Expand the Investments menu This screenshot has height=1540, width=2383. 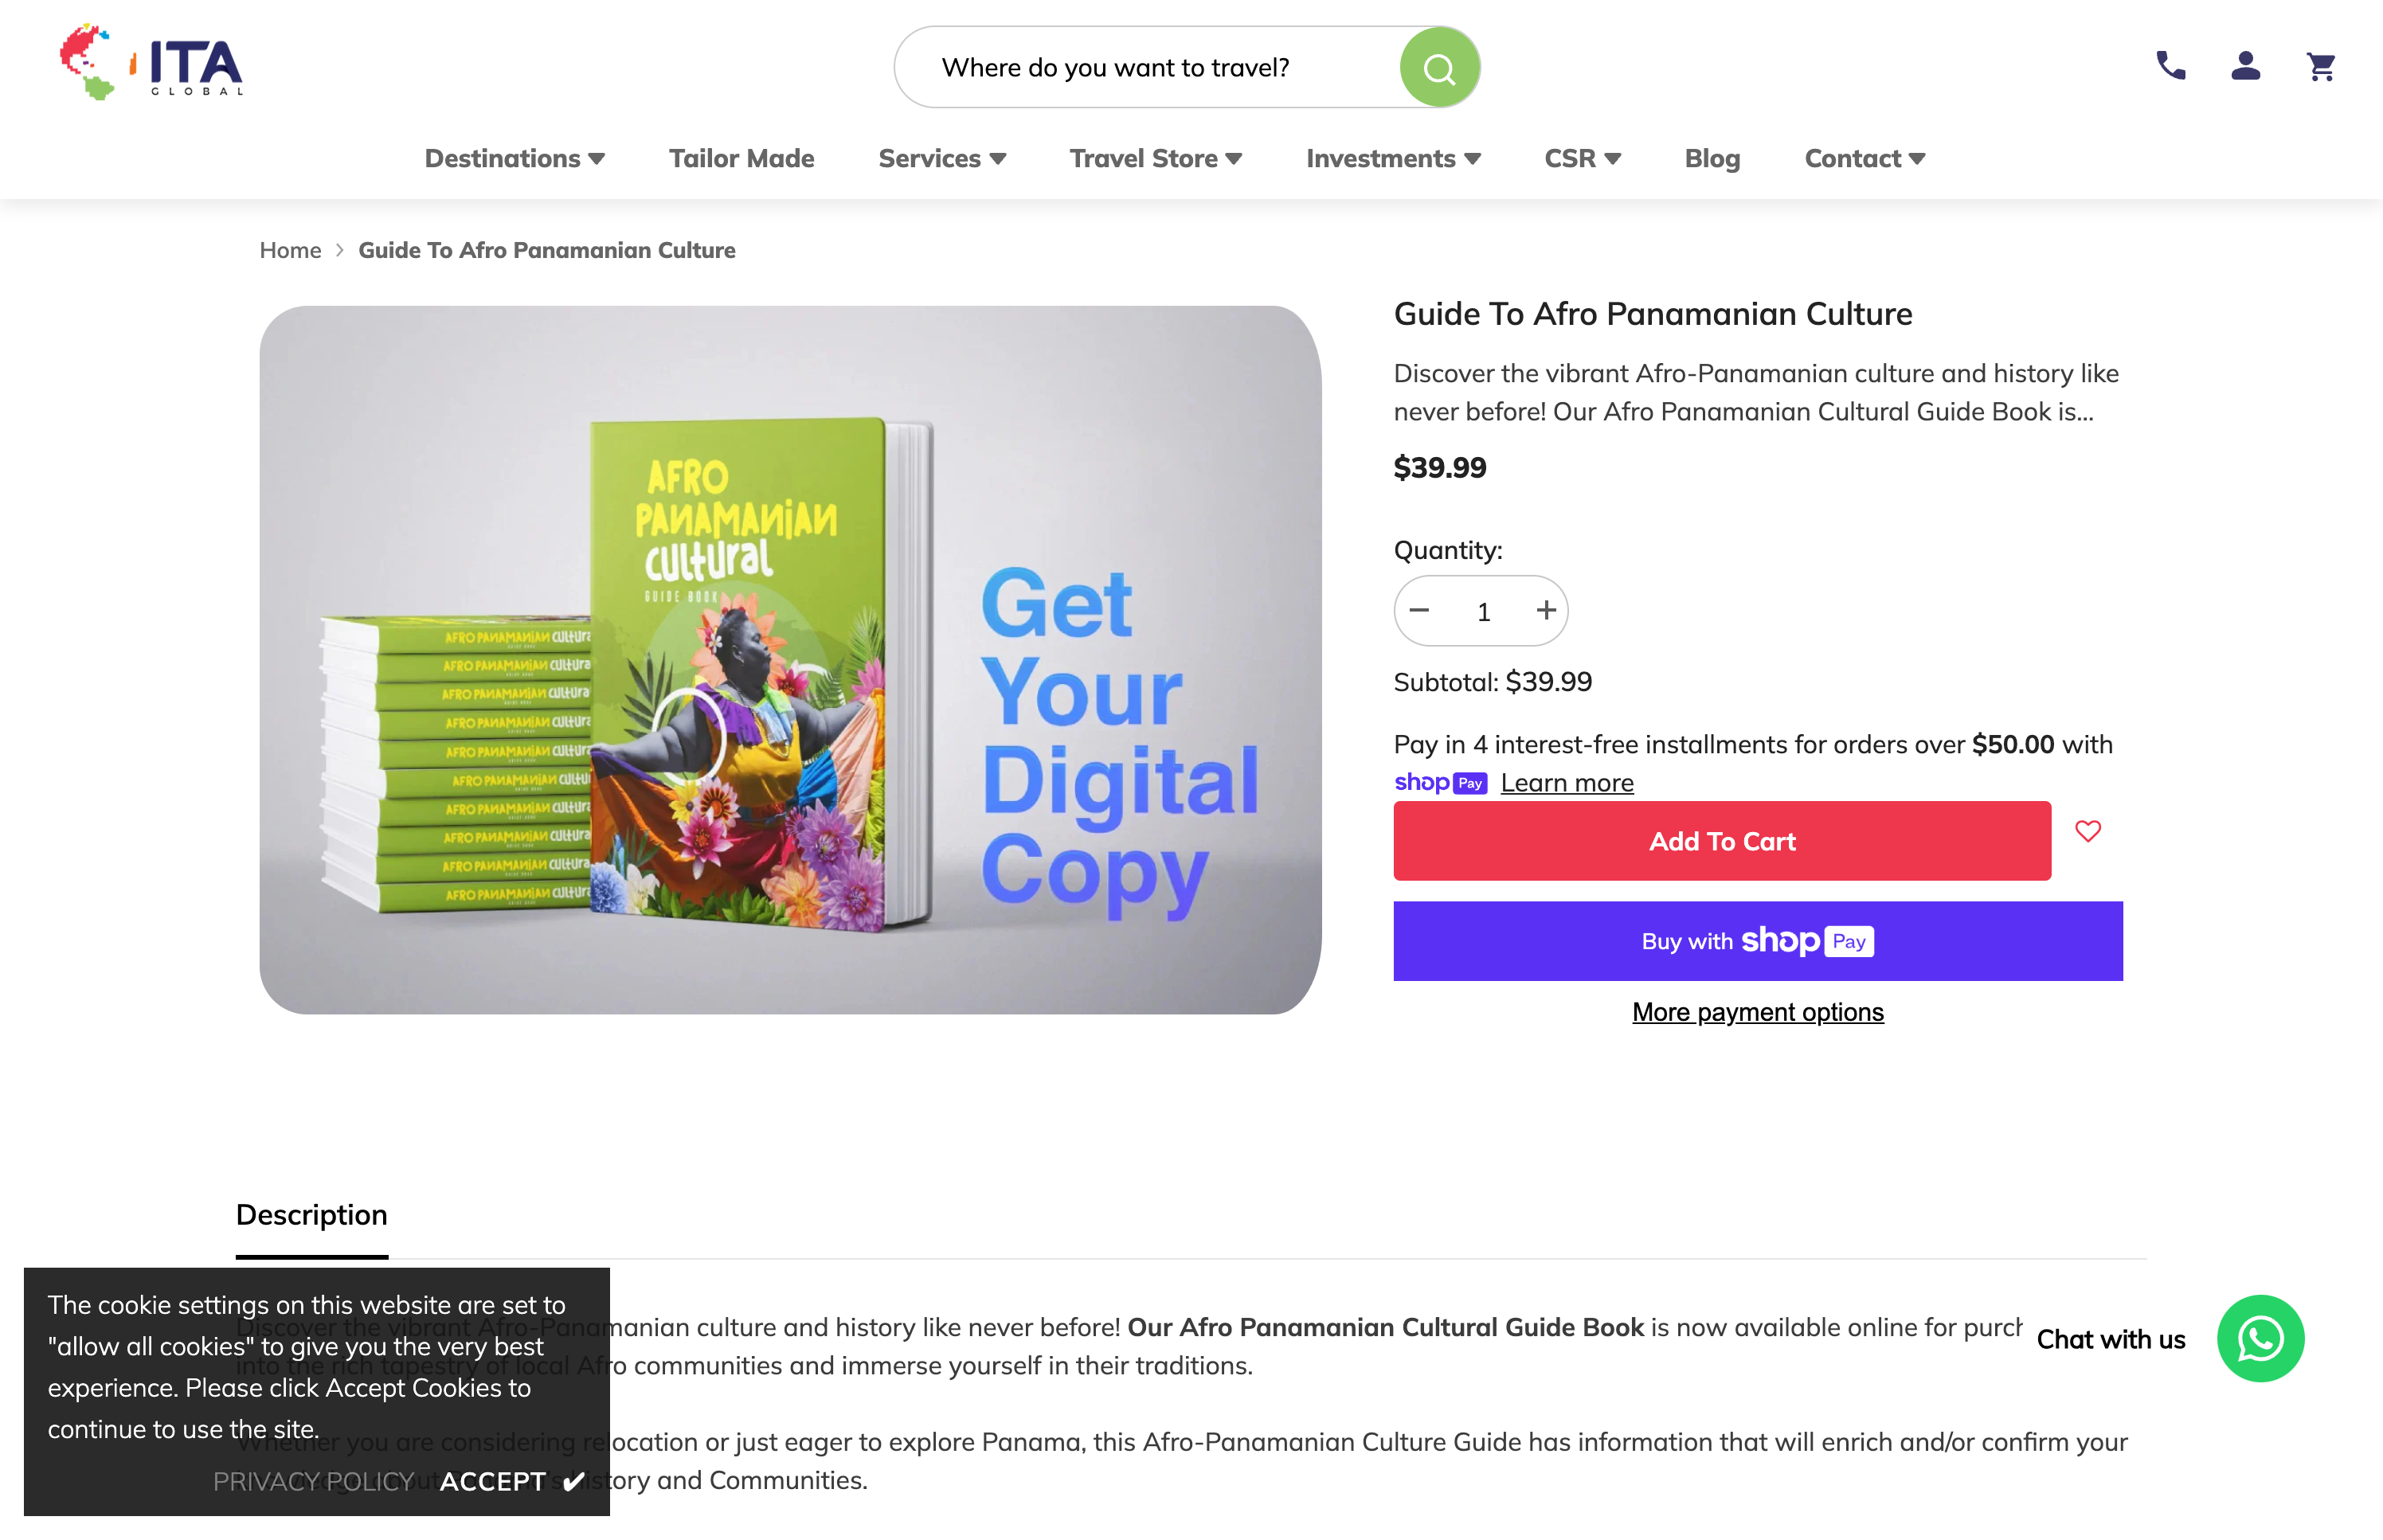coord(1392,158)
